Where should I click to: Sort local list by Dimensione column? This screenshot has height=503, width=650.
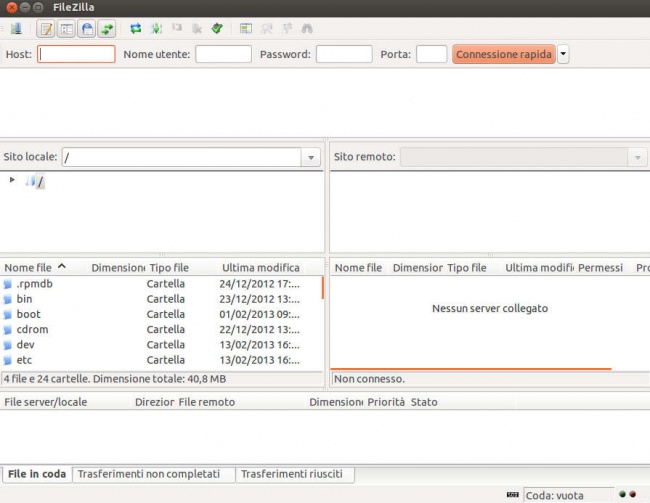[x=118, y=268]
